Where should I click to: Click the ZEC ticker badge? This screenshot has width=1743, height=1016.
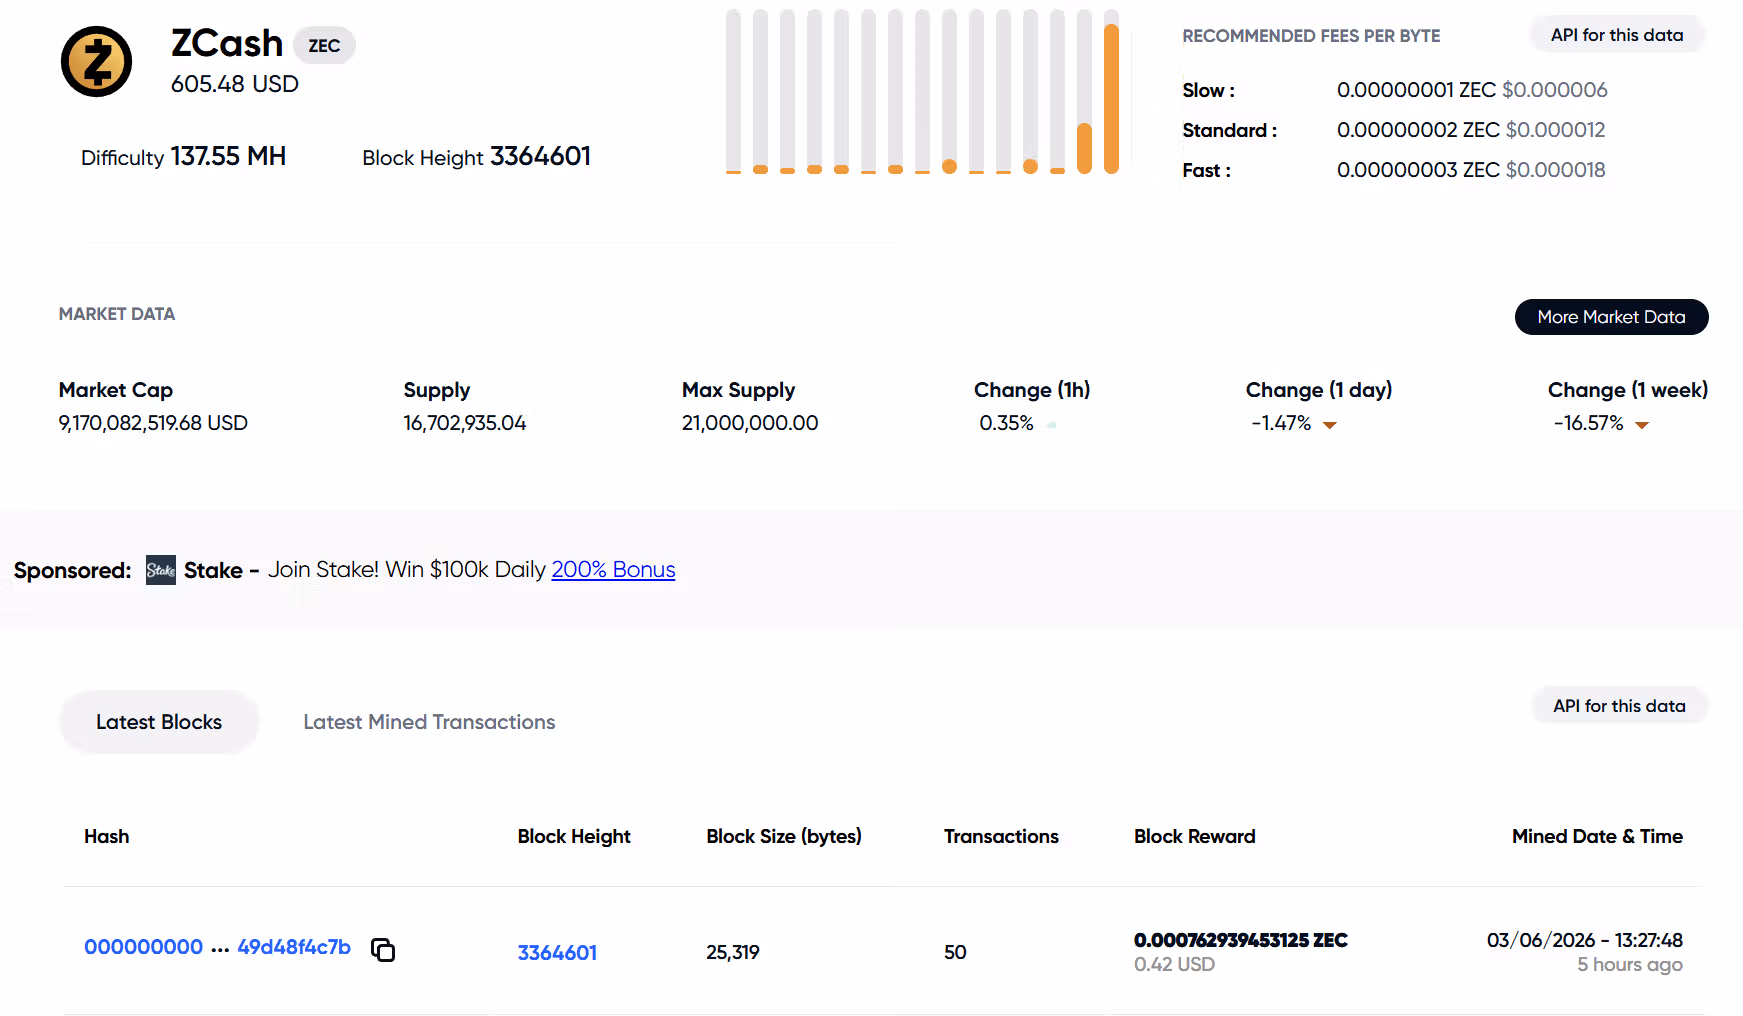coord(324,46)
